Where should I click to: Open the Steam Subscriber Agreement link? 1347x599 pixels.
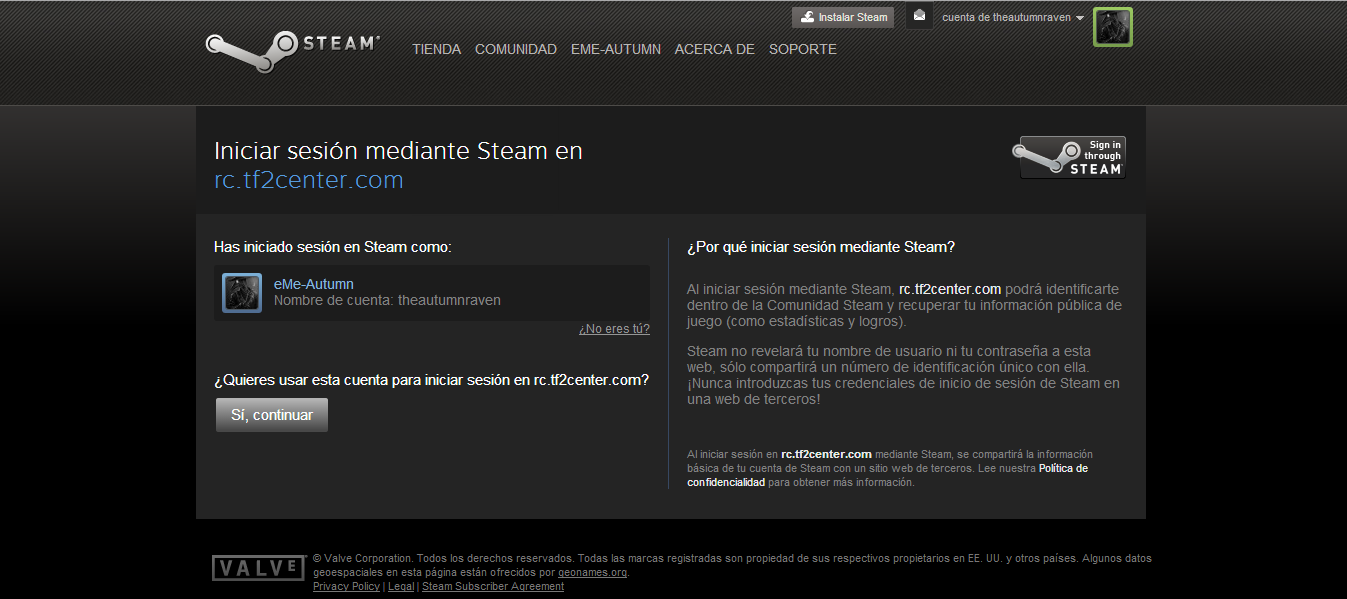pyautogui.click(x=493, y=587)
